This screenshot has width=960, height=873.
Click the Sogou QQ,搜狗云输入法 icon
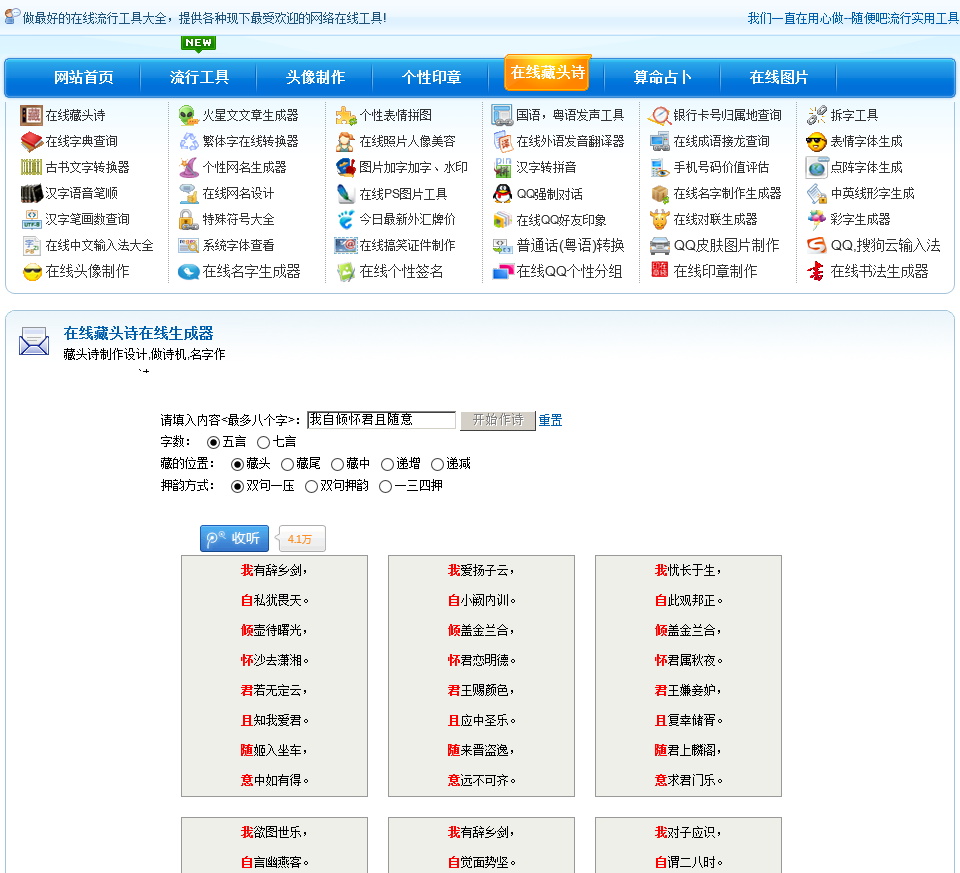[x=817, y=245]
